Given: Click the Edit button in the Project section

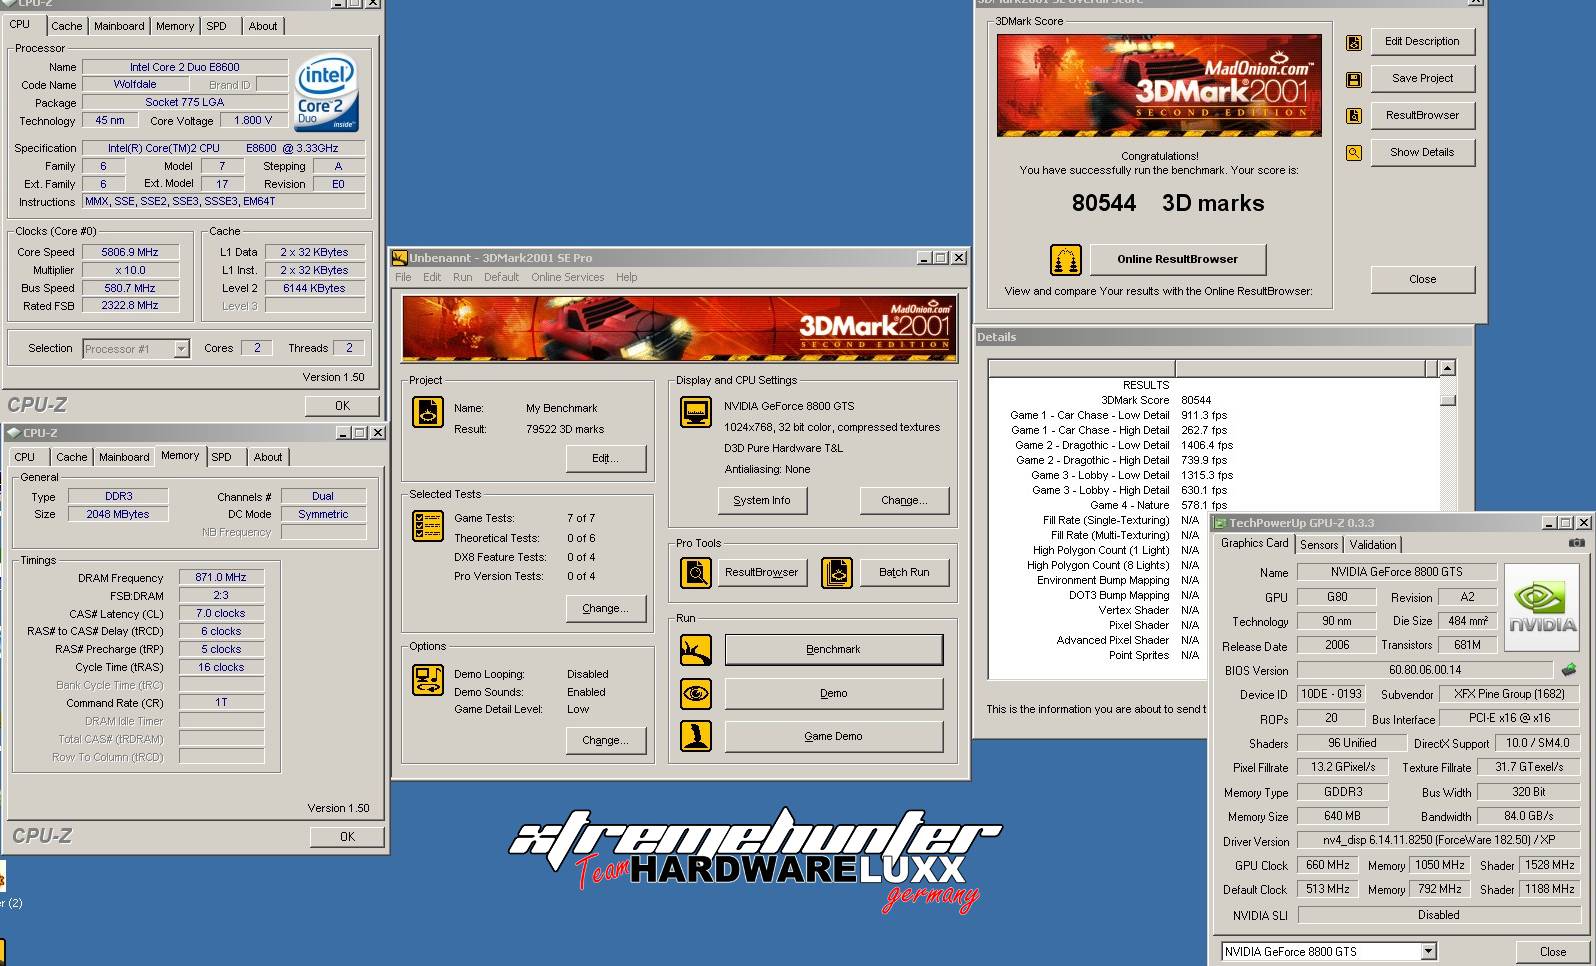Looking at the screenshot, I should pyautogui.click(x=606, y=459).
